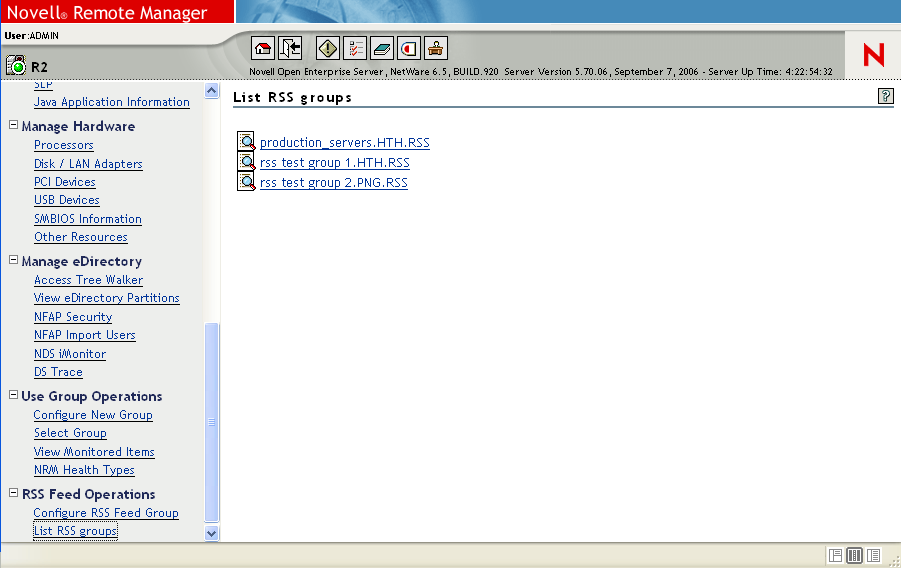Click magnifier icon beside rss test group 1.HTH.RSS

pos(247,162)
